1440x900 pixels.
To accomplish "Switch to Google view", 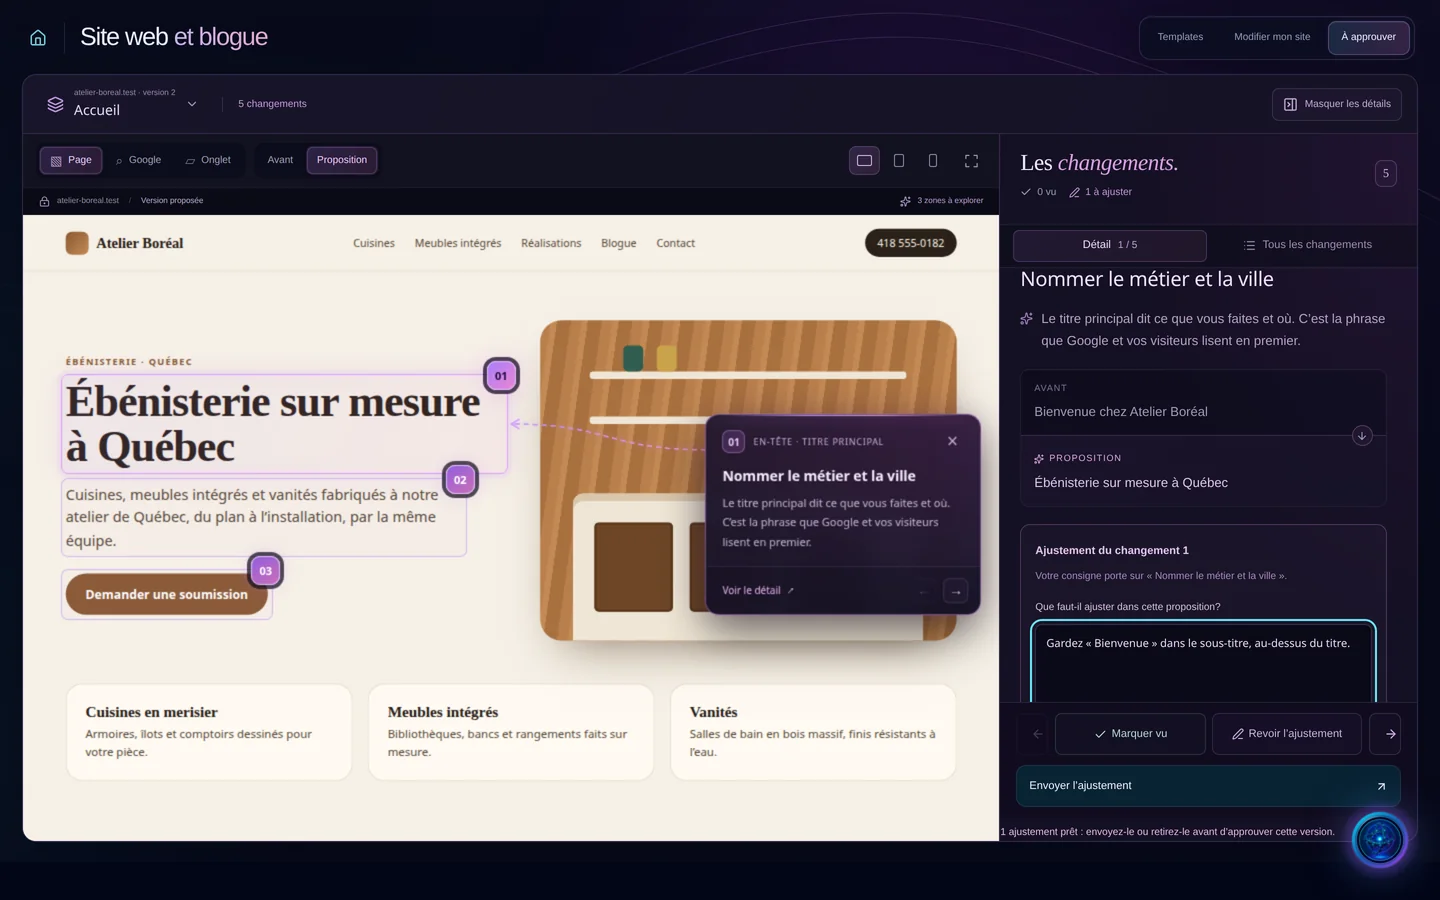I will click(x=138, y=160).
